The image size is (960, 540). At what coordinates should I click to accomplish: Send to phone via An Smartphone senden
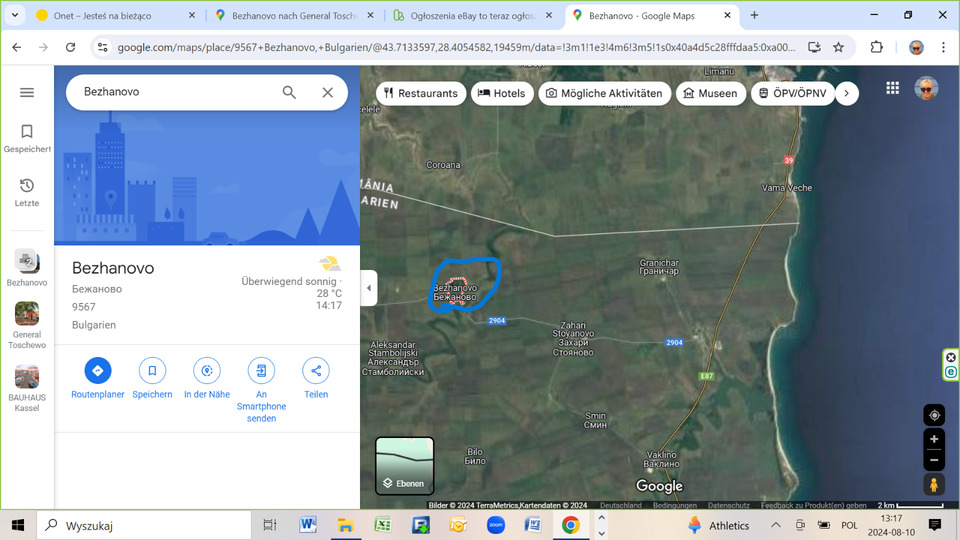(261, 370)
